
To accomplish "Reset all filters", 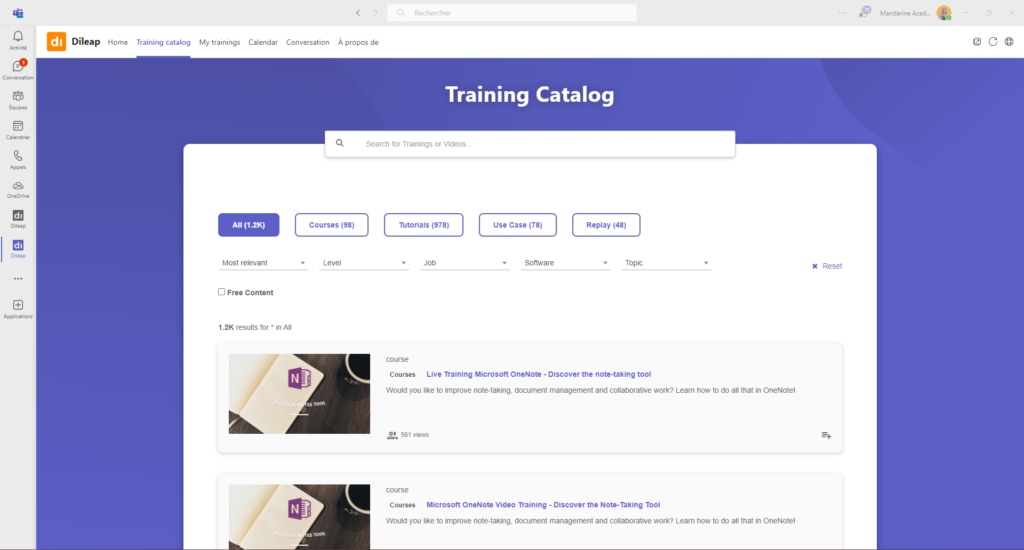I will coord(827,266).
